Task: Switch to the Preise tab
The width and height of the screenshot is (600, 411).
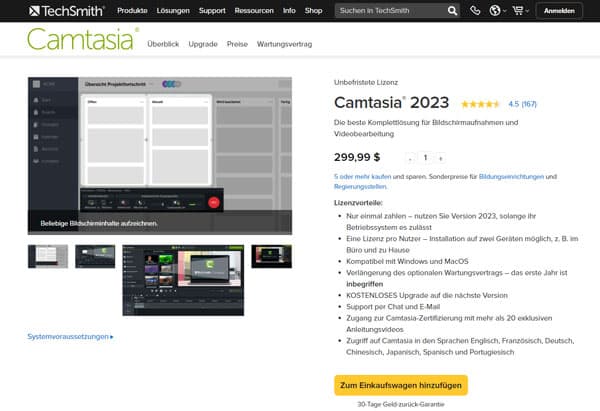Action: tap(237, 44)
